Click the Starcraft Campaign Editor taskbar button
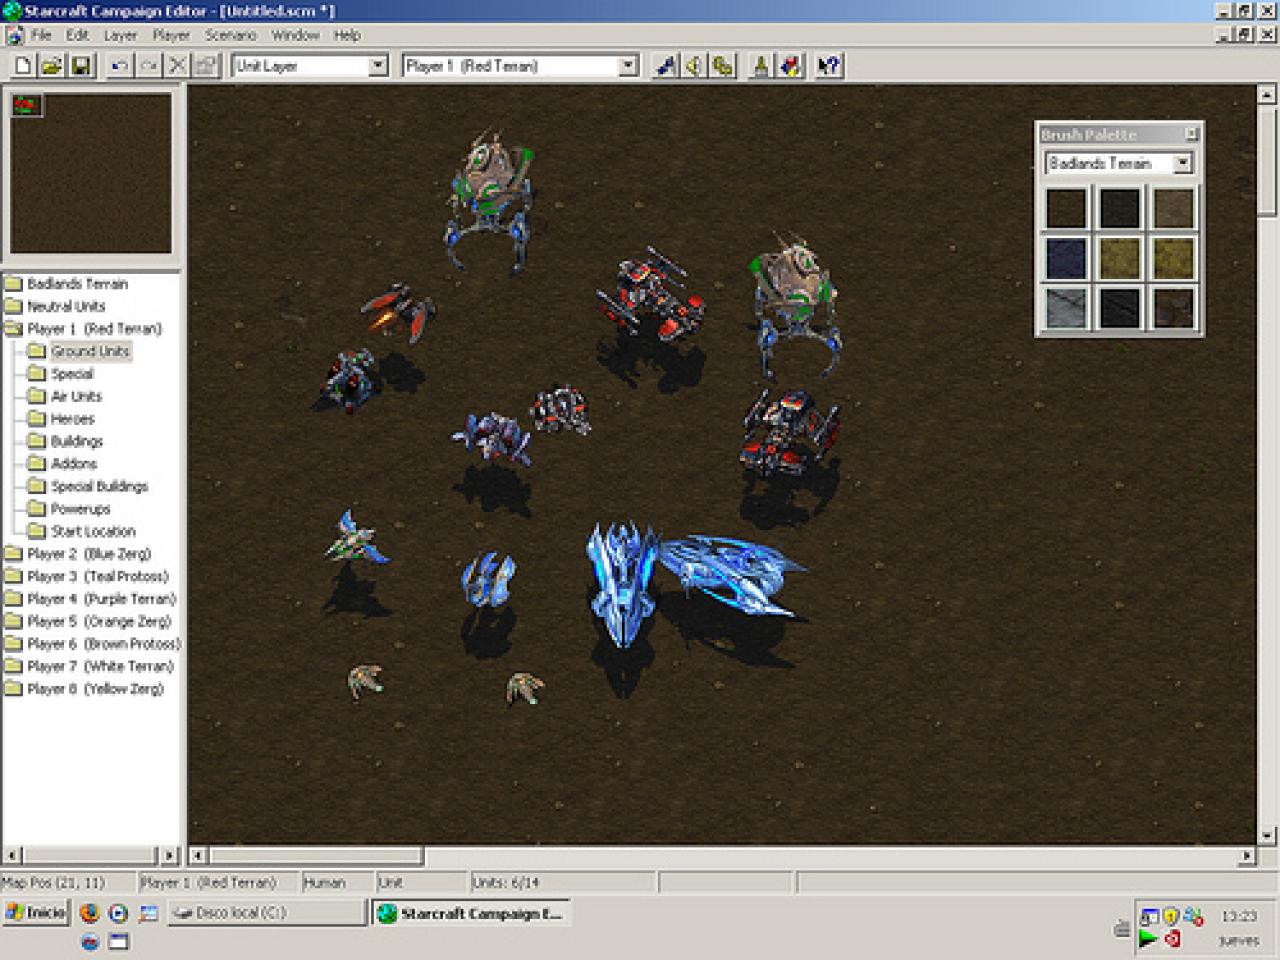 tap(472, 912)
